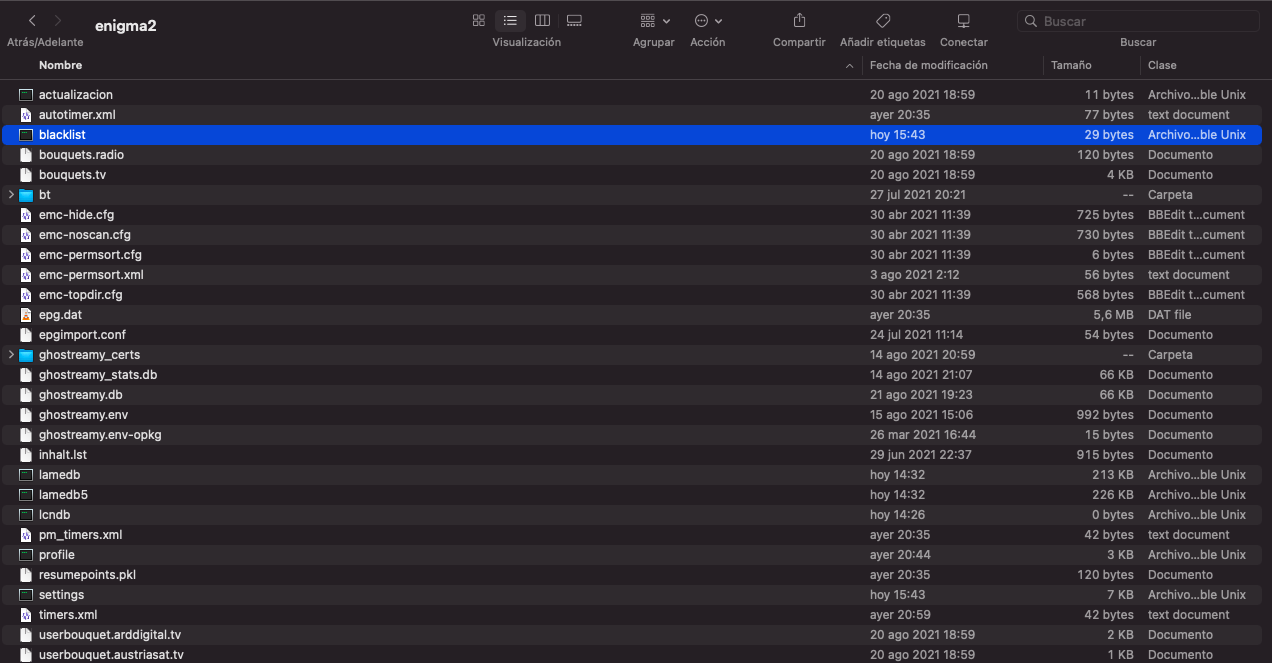
Task: Select the lamedb5 Unix executable icon
Action: (x=26, y=495)
